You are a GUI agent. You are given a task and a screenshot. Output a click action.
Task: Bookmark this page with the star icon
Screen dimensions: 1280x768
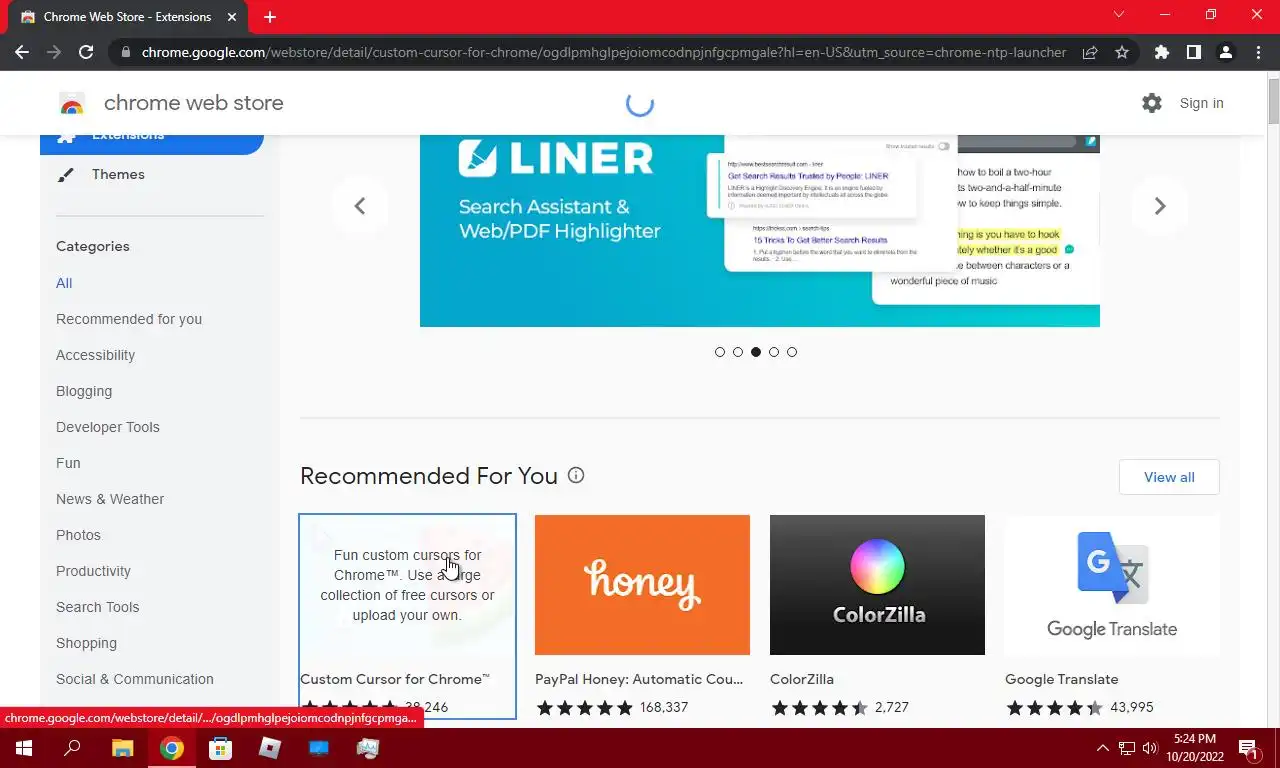click(x=1122, y=52)
